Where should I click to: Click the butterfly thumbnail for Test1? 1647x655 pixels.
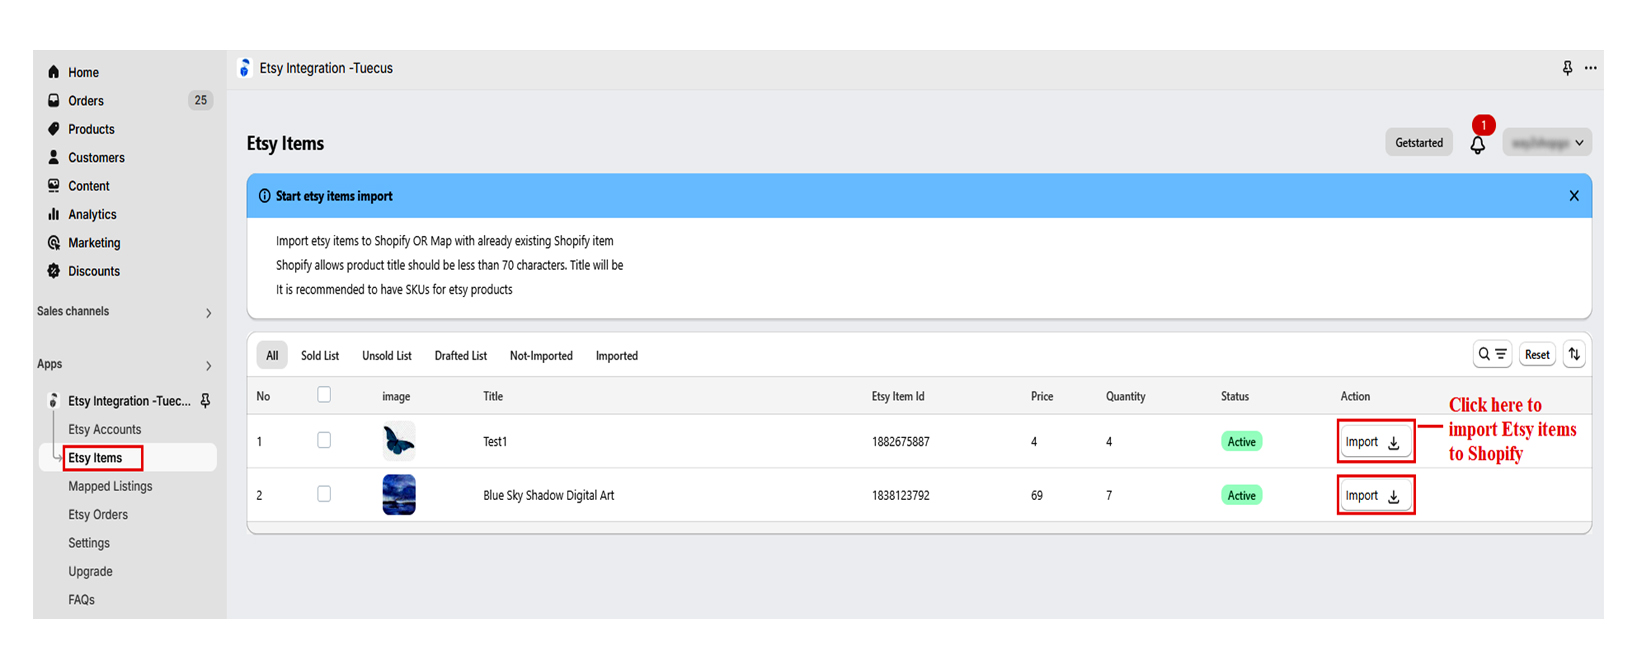399,441
